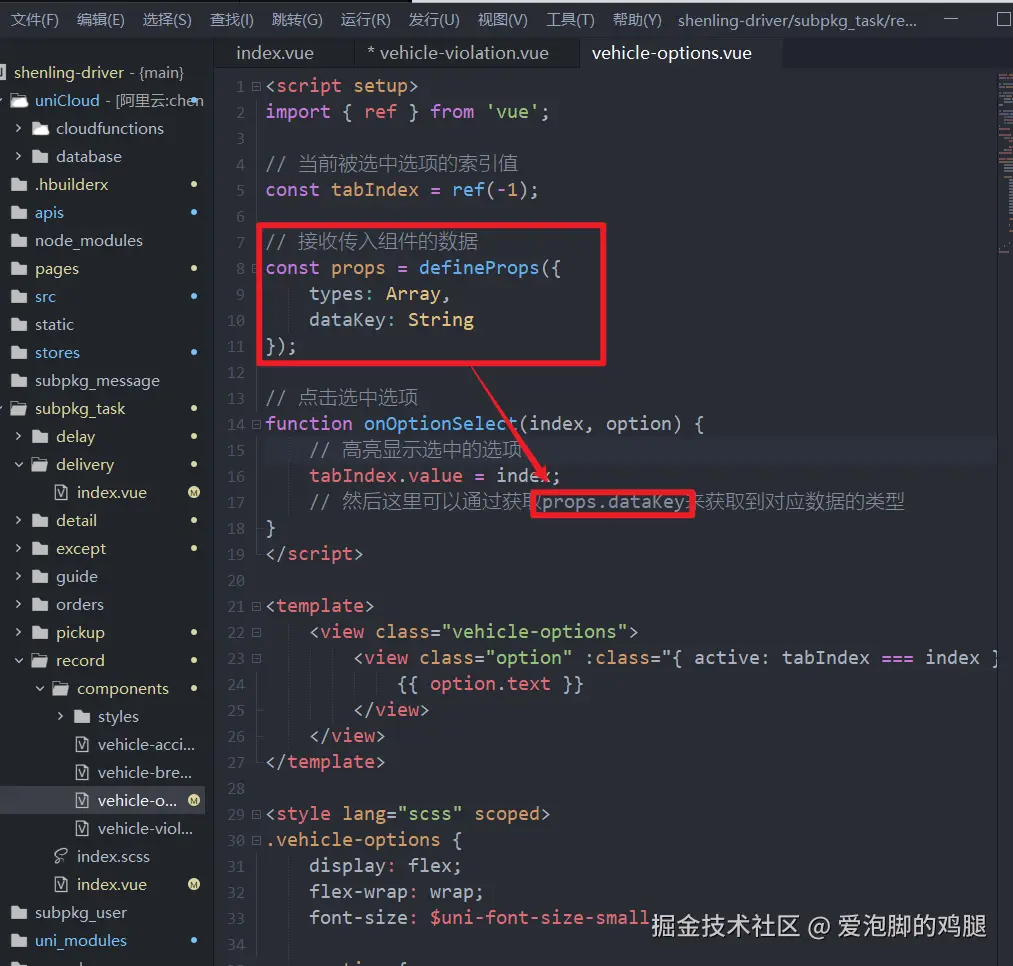Collapse the record folder chevron
Viewport: 1013px width, 966px height.
tap(18, 660)
